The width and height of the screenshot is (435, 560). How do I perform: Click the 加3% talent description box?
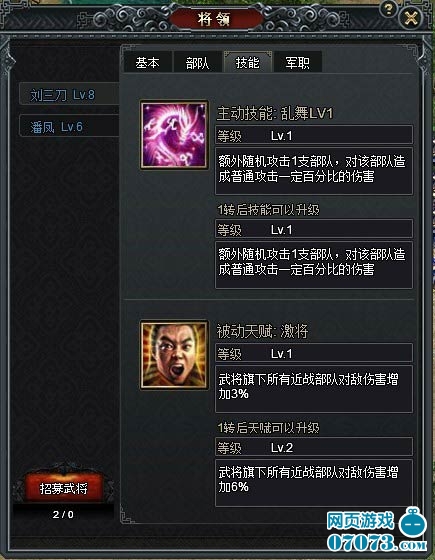314,389
